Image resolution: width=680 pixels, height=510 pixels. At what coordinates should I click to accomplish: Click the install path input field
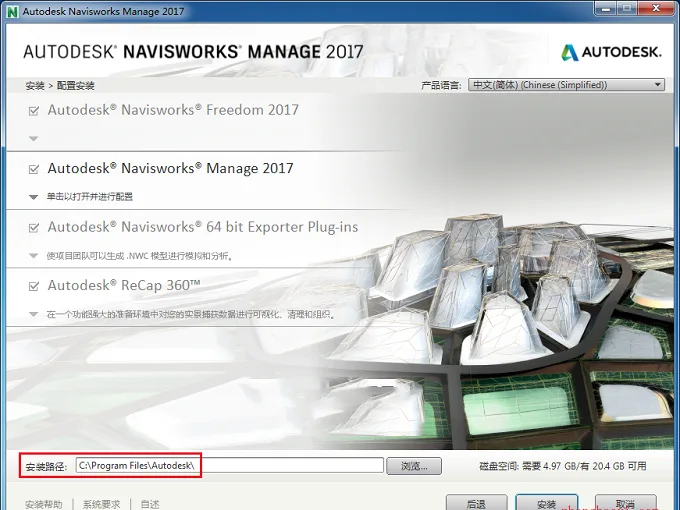(230, 465)
